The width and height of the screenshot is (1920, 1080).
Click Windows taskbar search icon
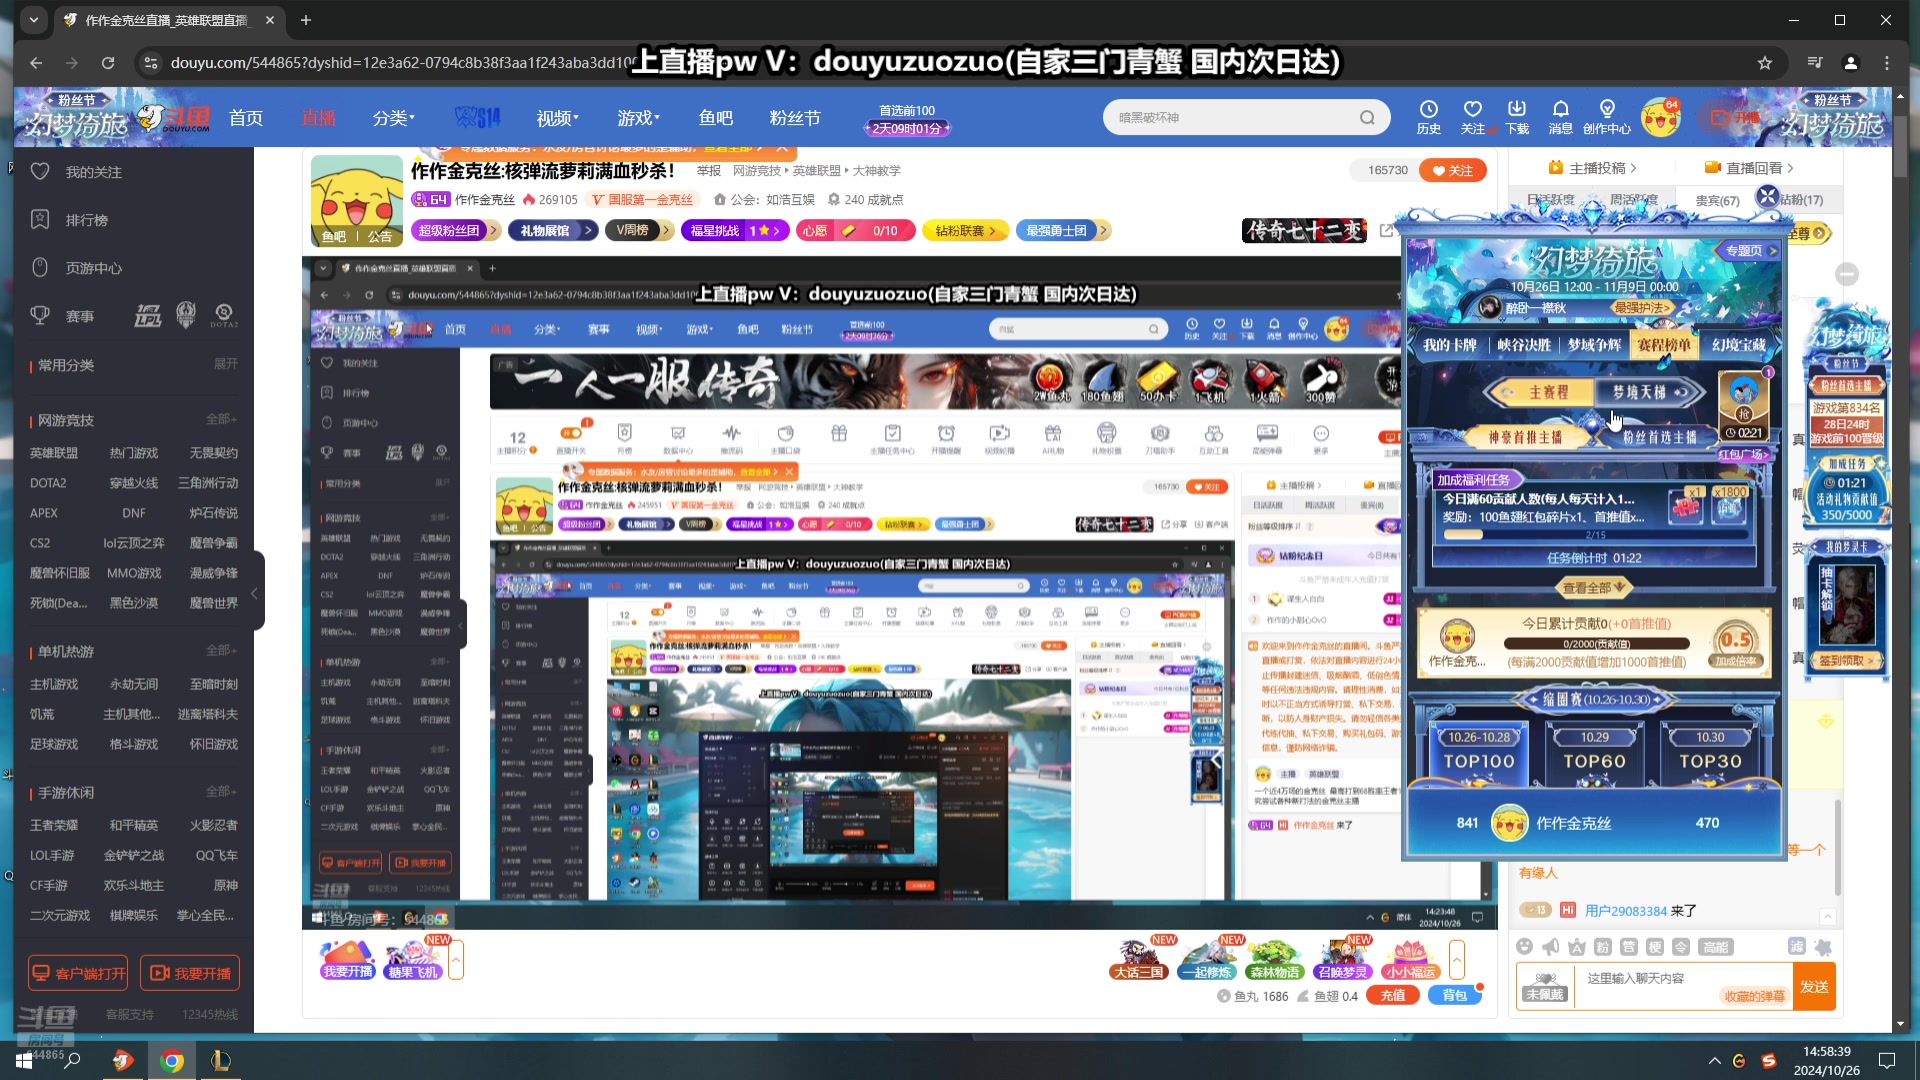coord(72,1060)
